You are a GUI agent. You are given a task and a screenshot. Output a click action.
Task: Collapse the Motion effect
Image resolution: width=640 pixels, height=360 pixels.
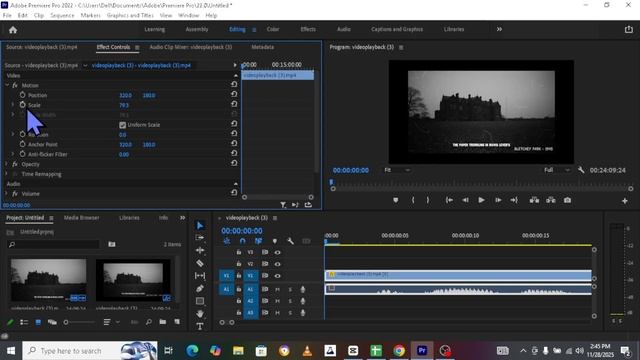tap(7, 85)
